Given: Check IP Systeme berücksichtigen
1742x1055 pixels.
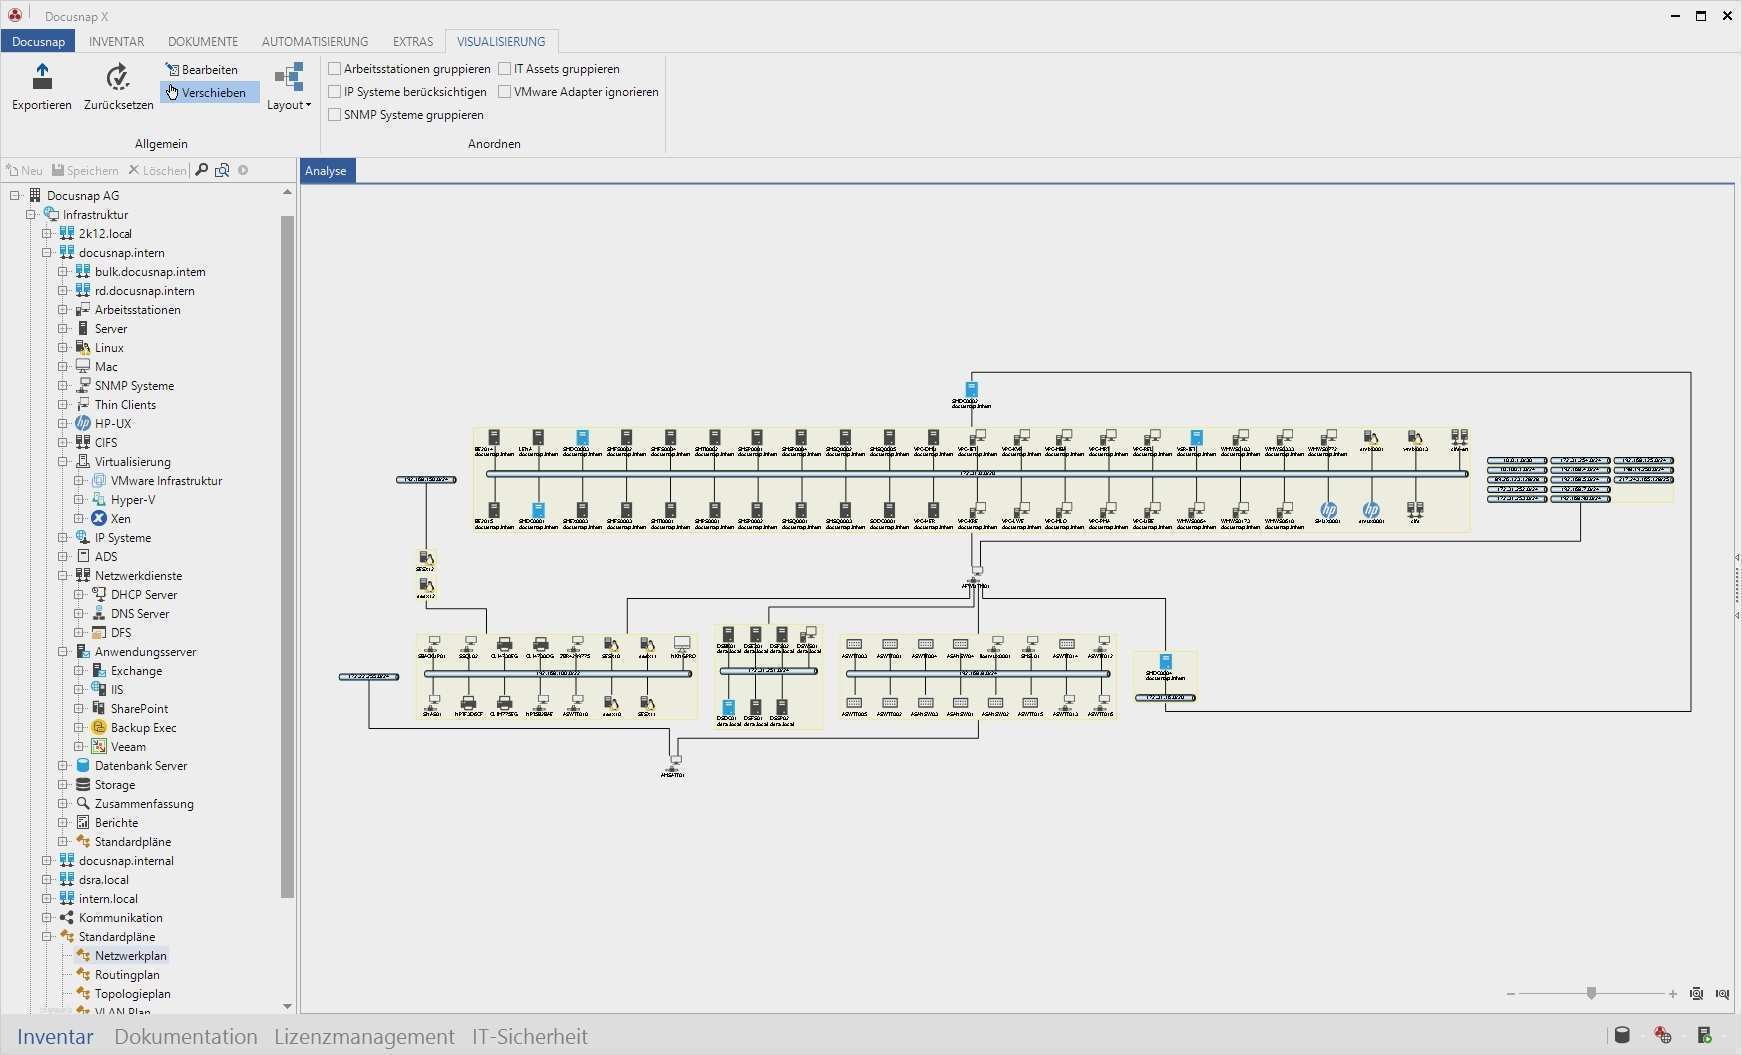Looking at the screenshot, I should coord(334,91).
